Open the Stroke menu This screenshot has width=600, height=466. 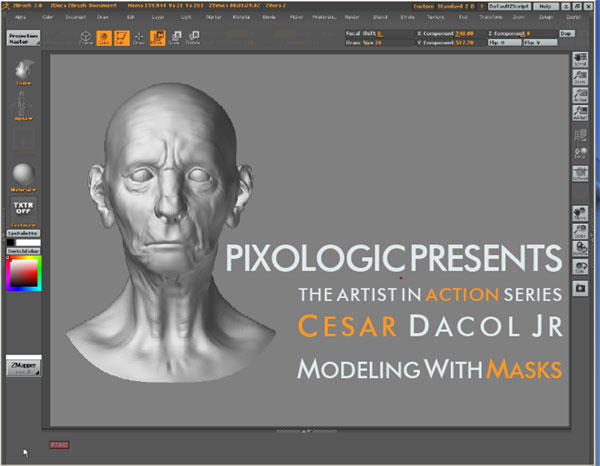(408, 17)
